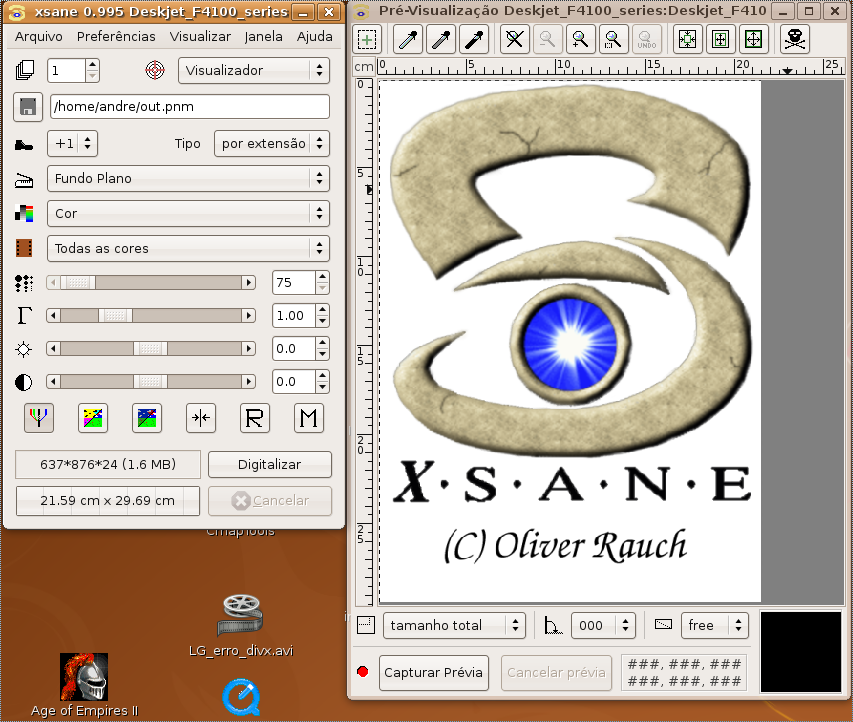The image size is (853, 722).
Task: Click the auto-enhancement arrows icon
Action: tap(201, 419)
